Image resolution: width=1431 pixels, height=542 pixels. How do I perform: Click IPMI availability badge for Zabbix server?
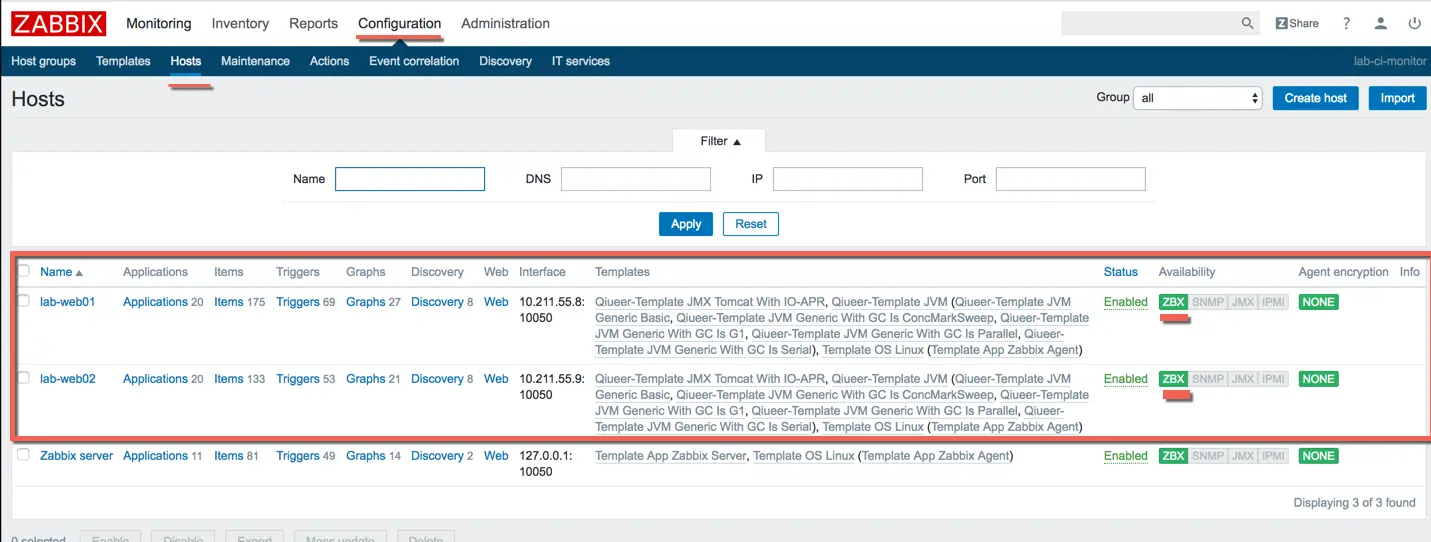pyautogui.click(x=1273, y=456)
